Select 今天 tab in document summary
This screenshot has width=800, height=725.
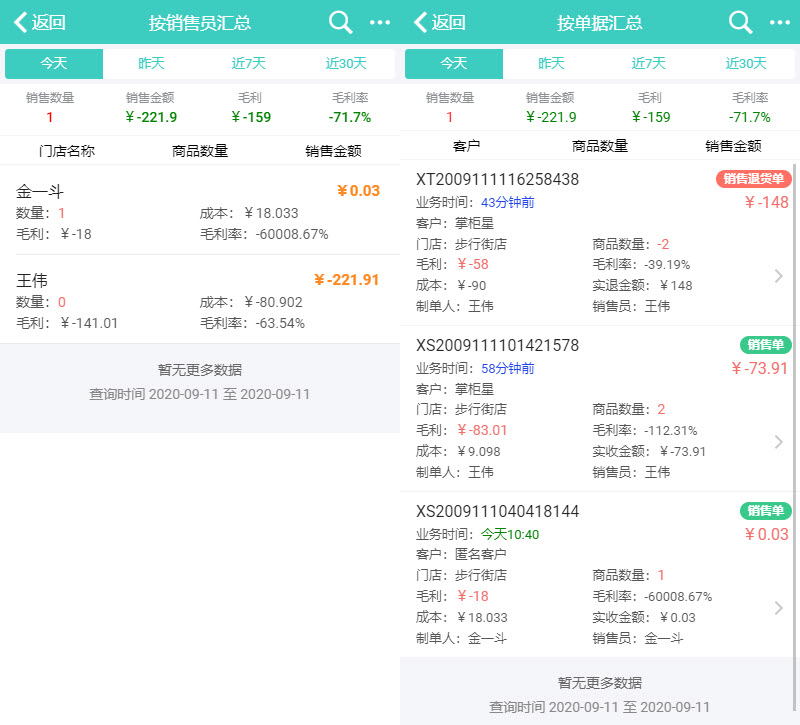pyautogui.click(x=454, y=63)
